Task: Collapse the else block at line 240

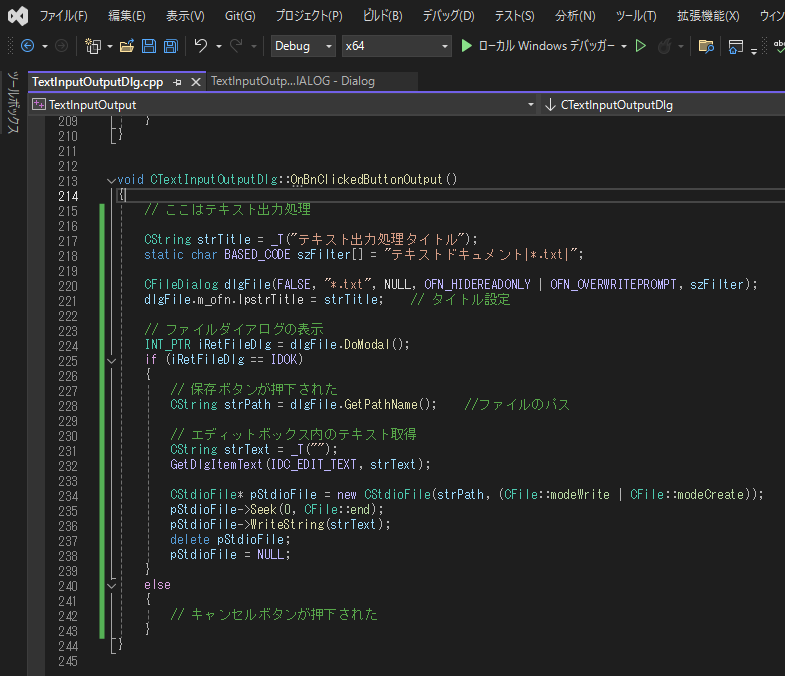Action: pos(110,585)
